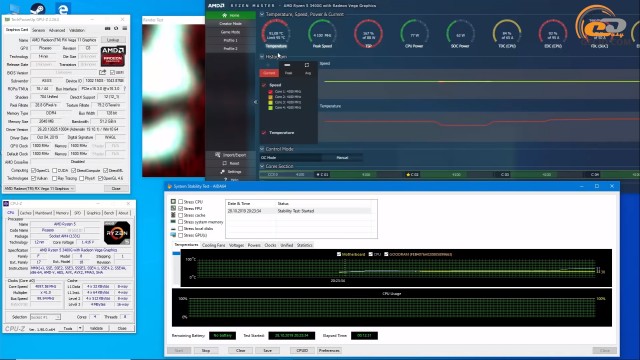Click Temperature gauge in Ryzen Master

276,34
